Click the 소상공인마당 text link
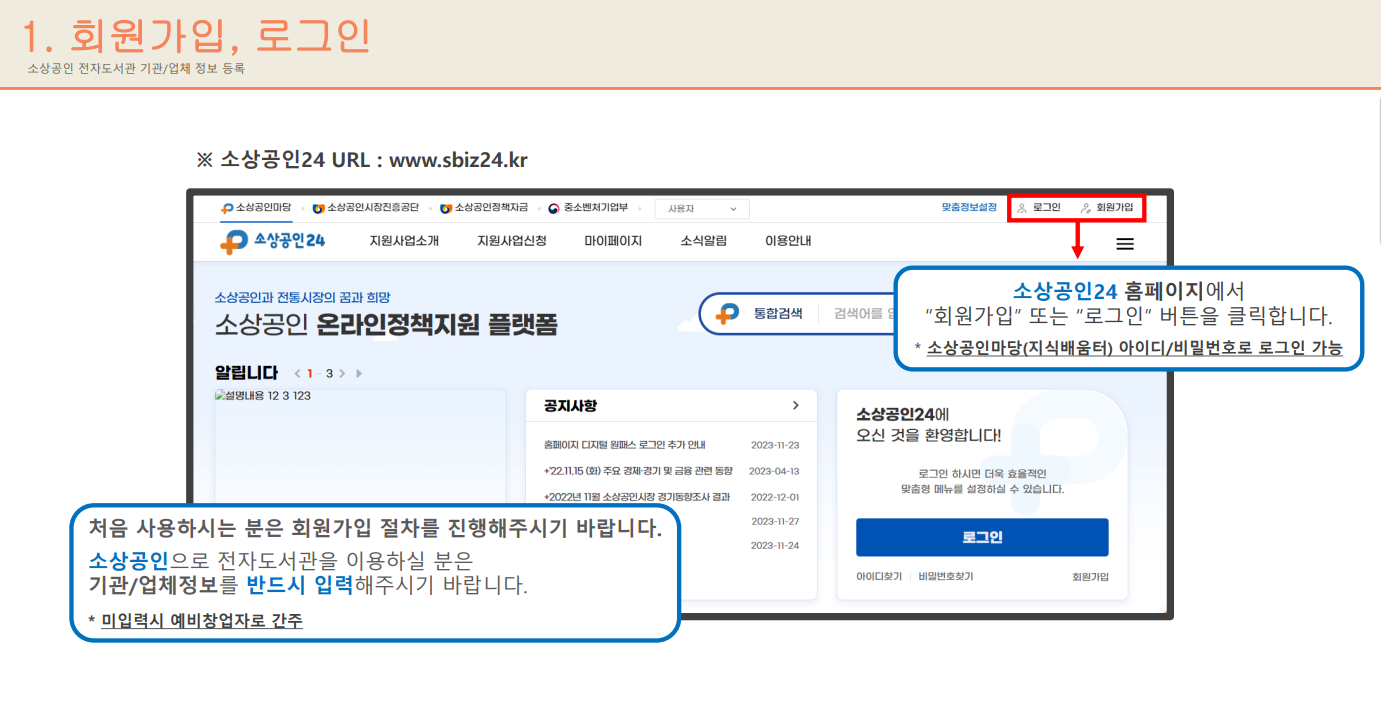The width and height of the screenshot is (1381, 706). (264, 208)
